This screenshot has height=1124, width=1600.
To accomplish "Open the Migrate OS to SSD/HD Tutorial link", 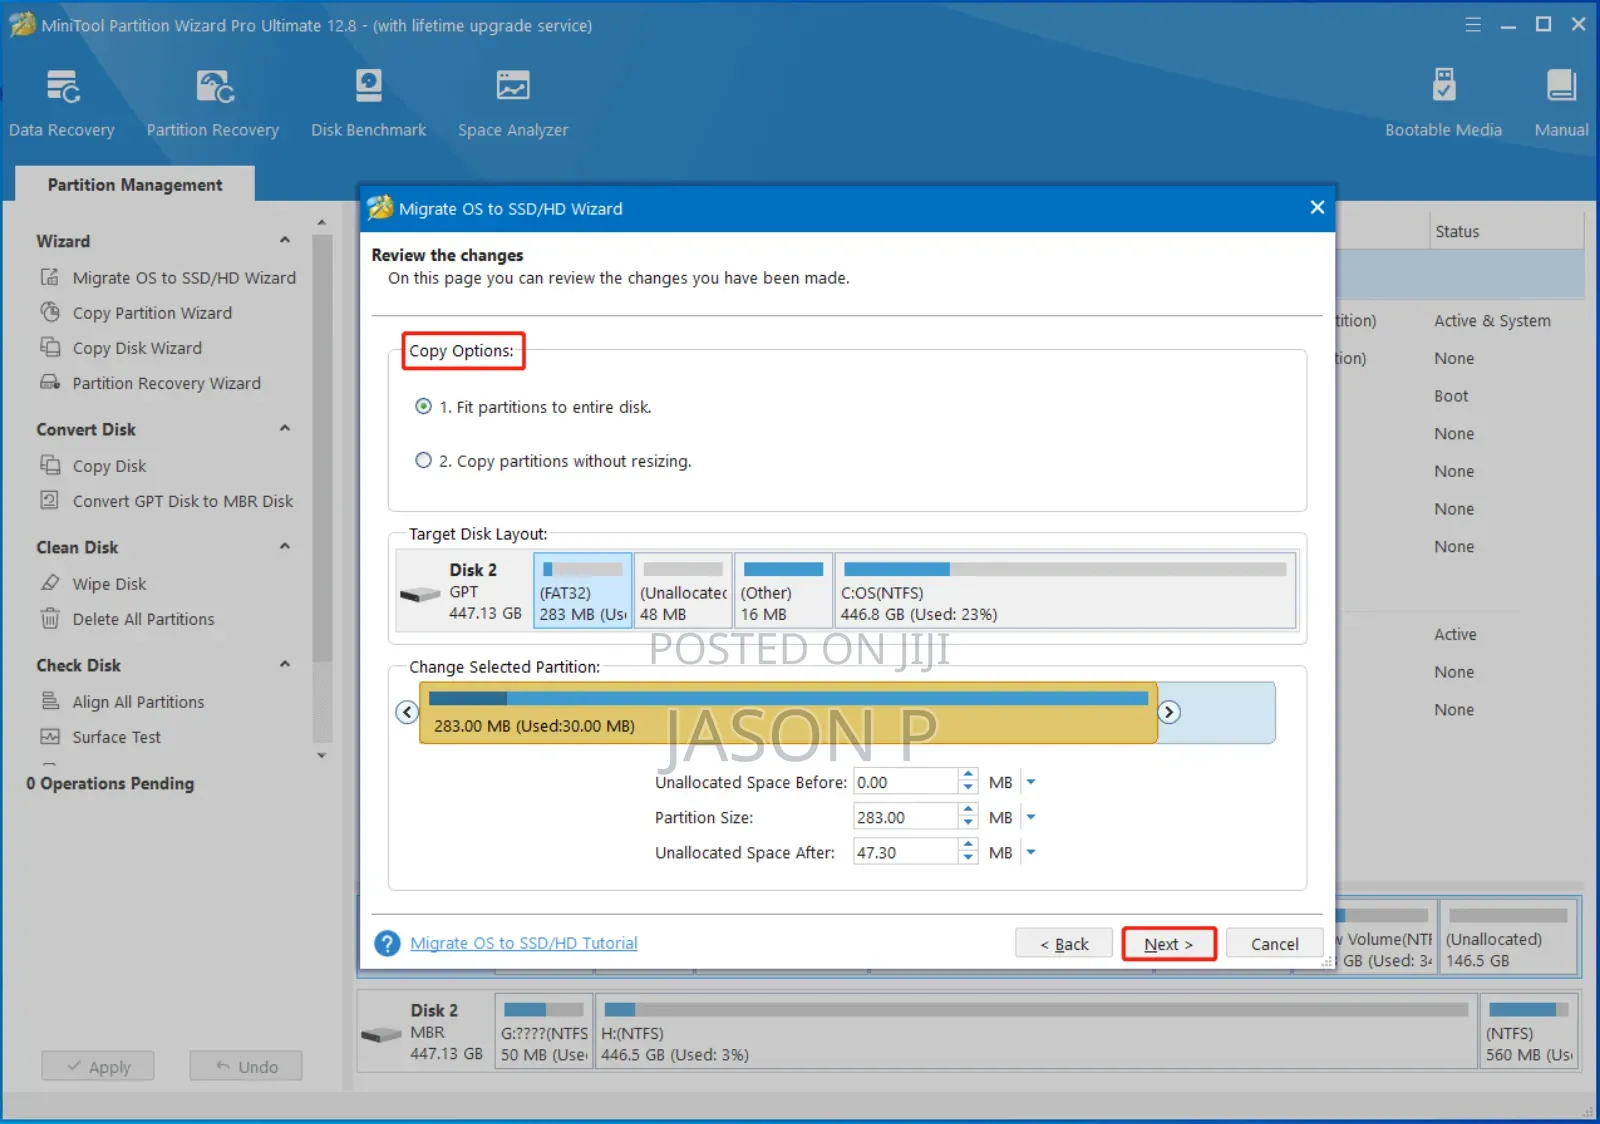I will click(523, 943).
